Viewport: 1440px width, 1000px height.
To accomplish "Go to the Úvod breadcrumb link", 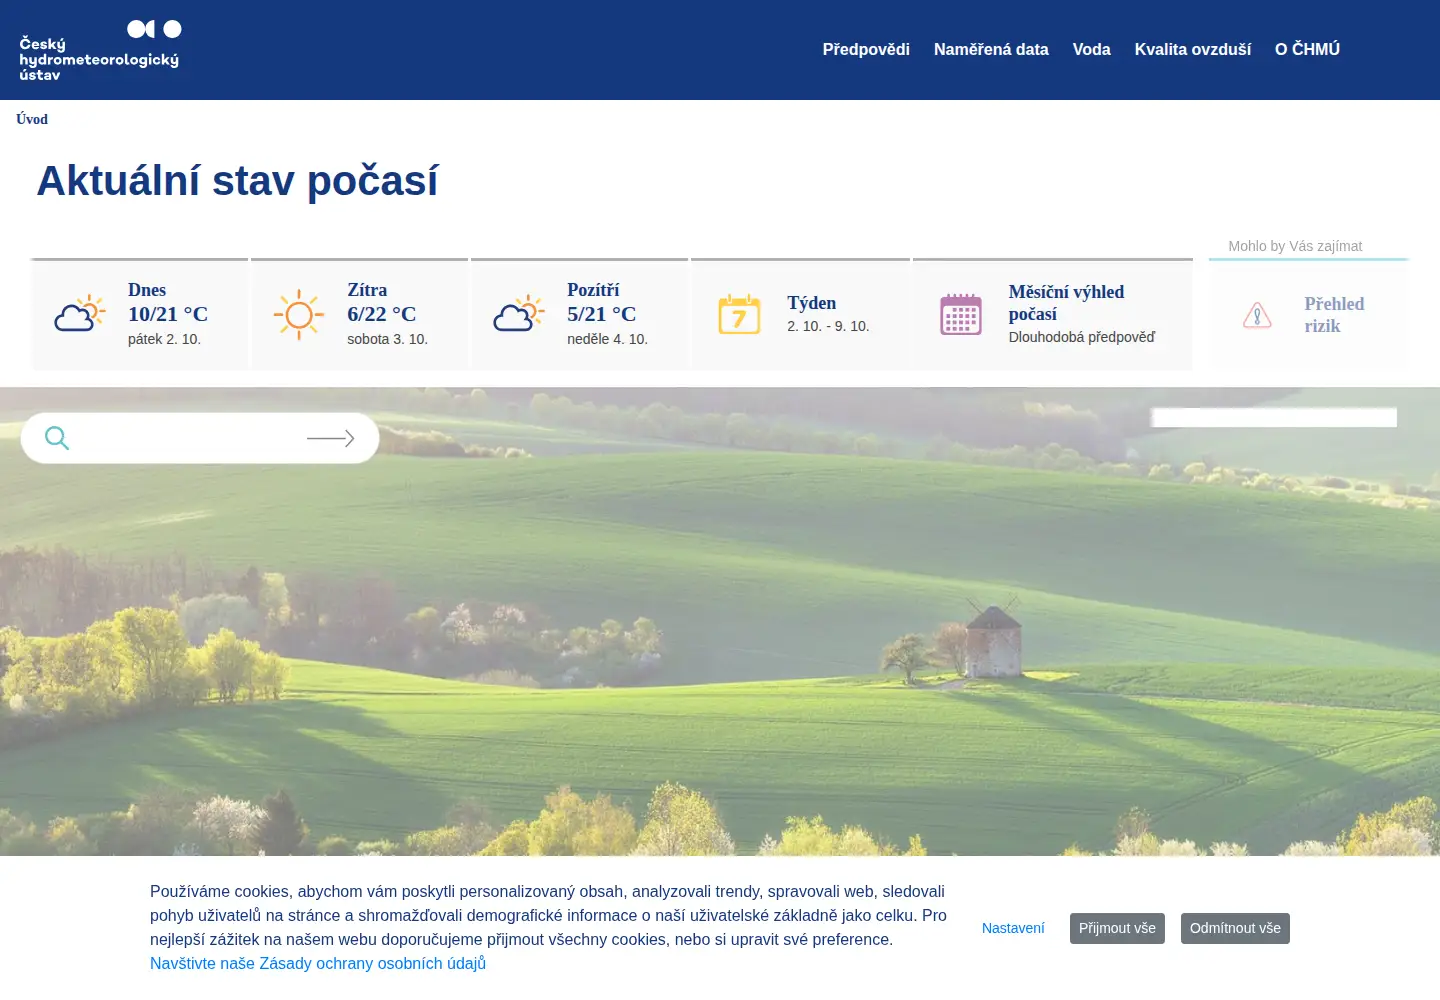I will (32, 119).
